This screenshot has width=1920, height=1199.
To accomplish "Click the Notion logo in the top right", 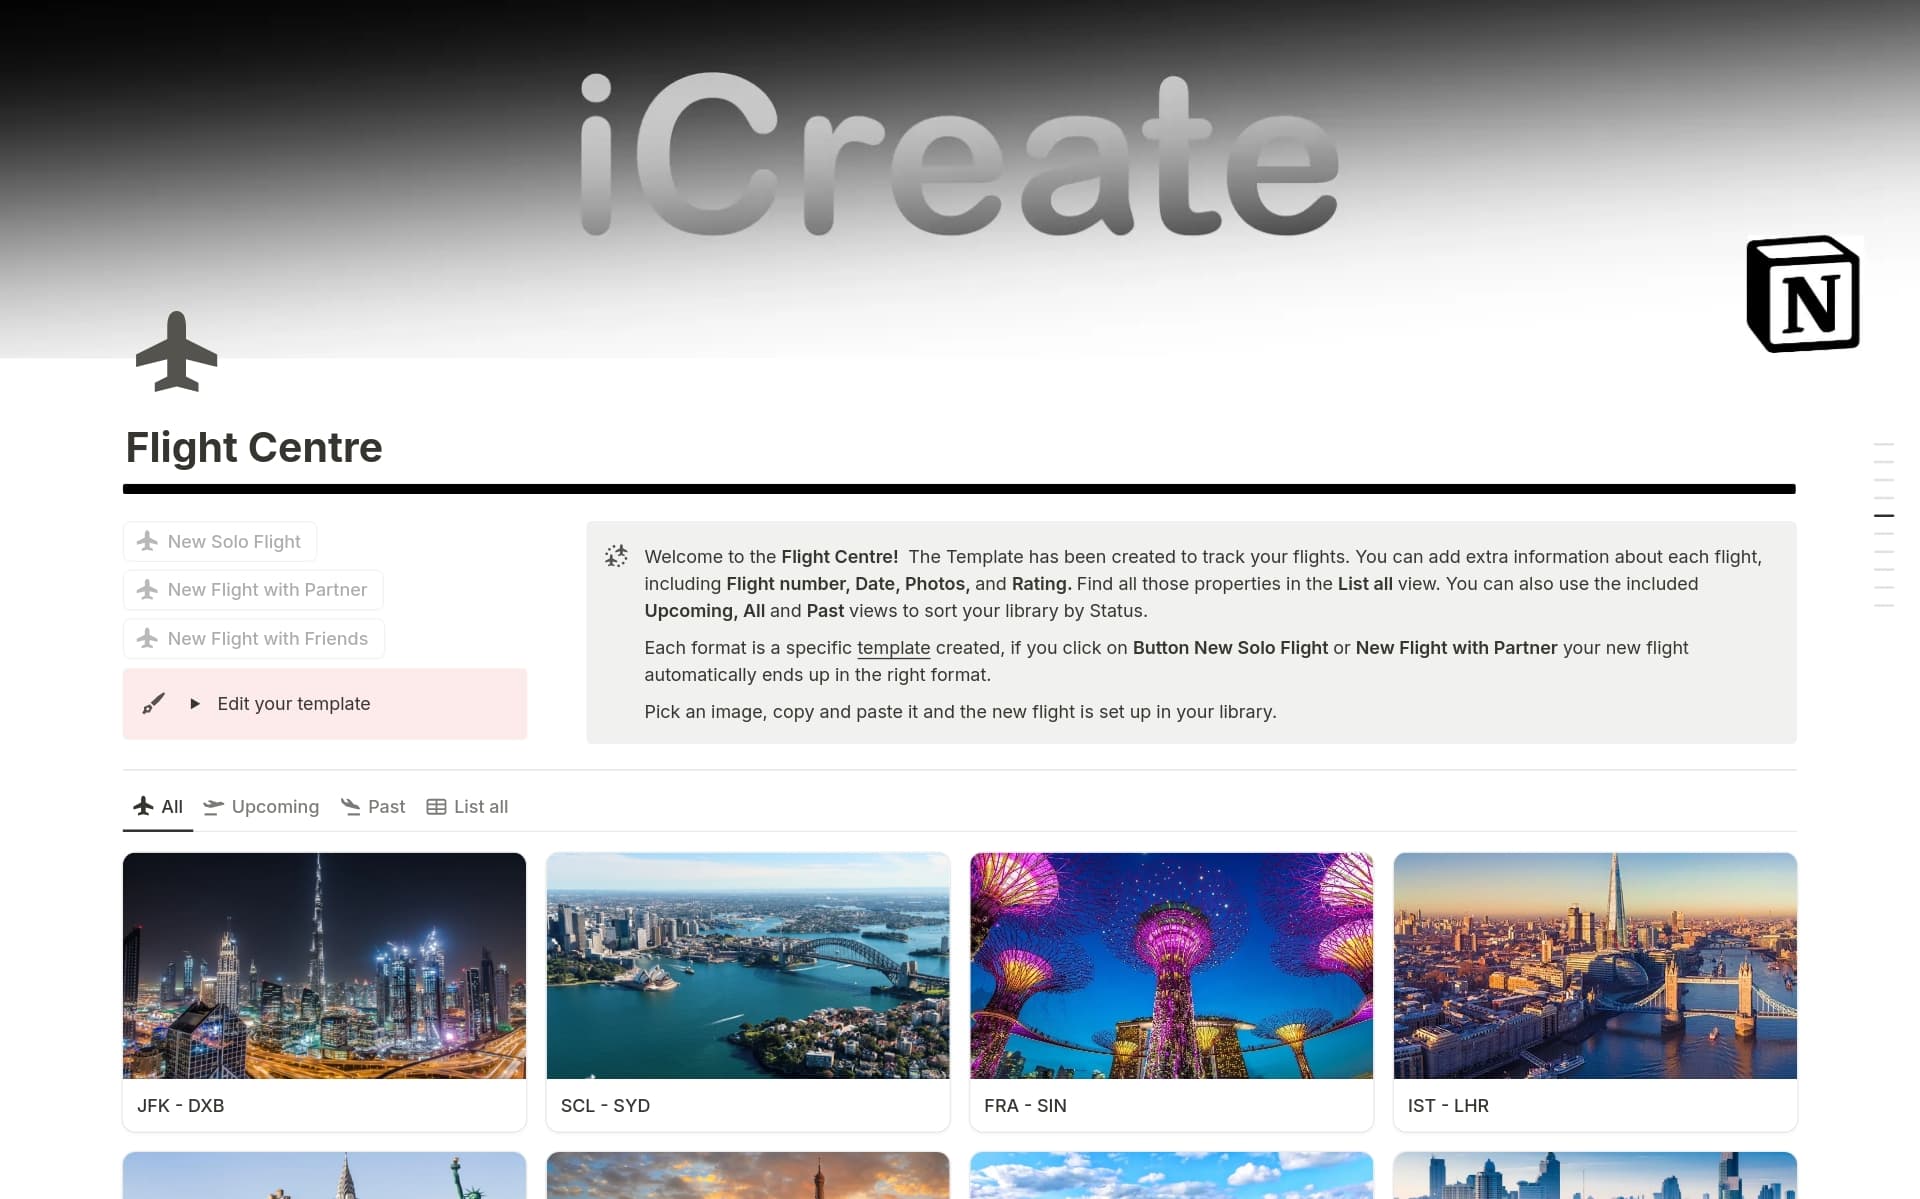I will tap(1802, 293).
